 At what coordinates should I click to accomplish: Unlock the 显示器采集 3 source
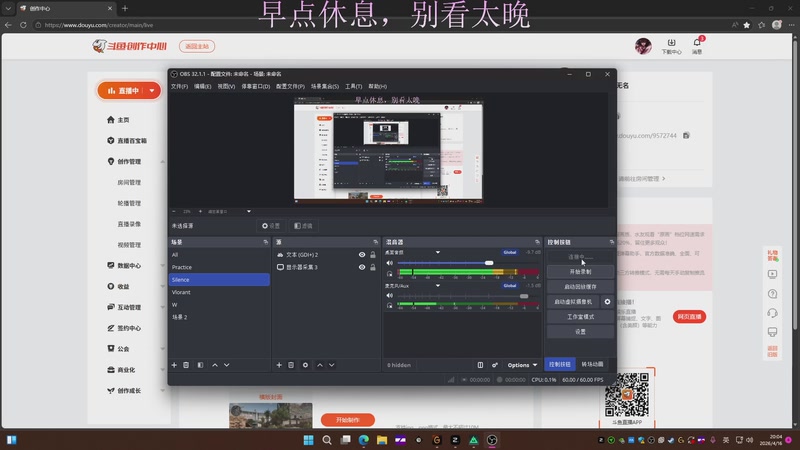pyautogui.click(x=373, y=267)
